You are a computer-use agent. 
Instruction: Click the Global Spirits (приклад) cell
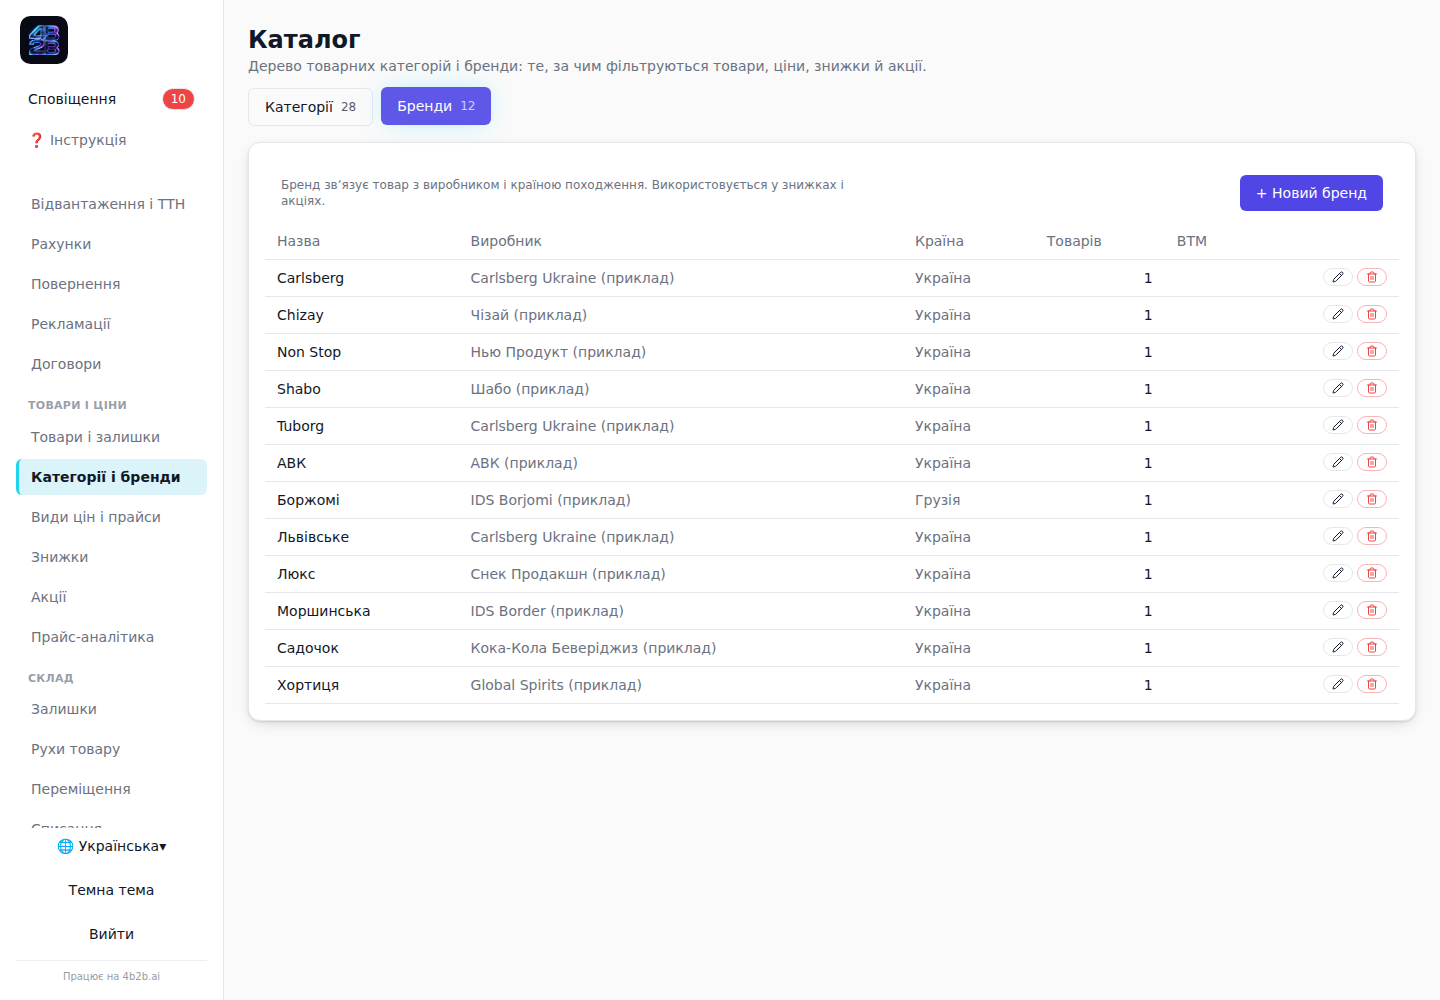(x=556, y=685)
